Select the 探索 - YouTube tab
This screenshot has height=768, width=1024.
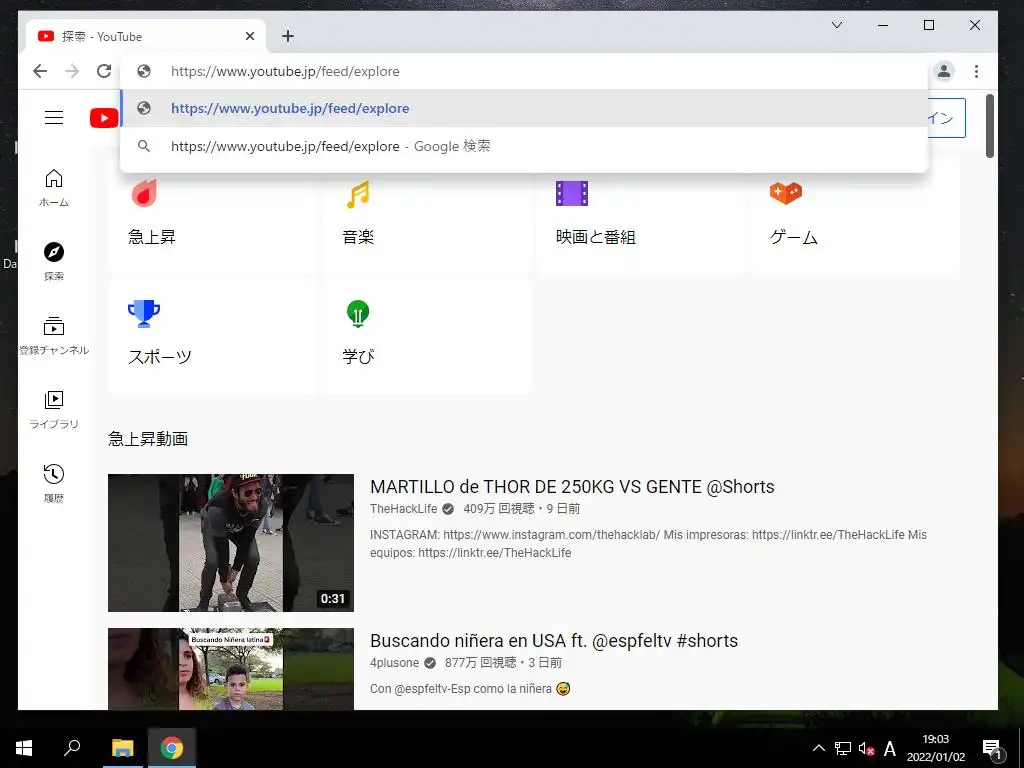[x=146, y=37]
